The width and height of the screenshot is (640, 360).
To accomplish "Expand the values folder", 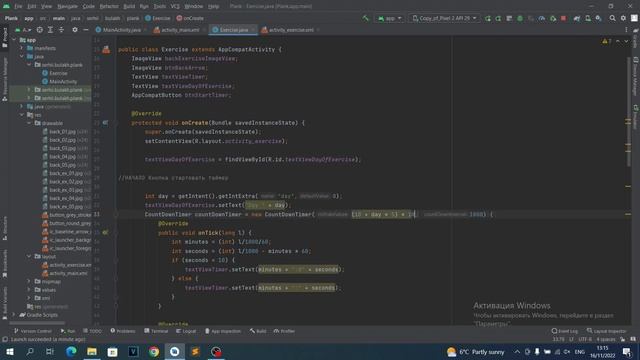I will point(29,290).
